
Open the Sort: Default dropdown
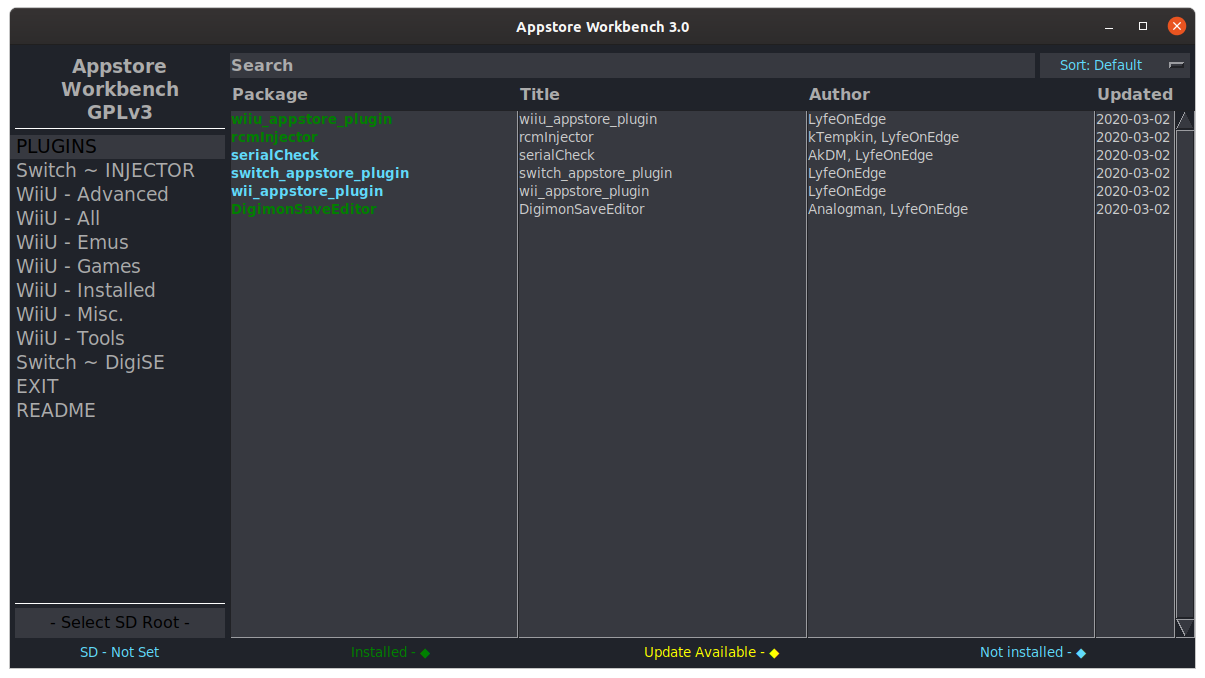point(1115,65)
